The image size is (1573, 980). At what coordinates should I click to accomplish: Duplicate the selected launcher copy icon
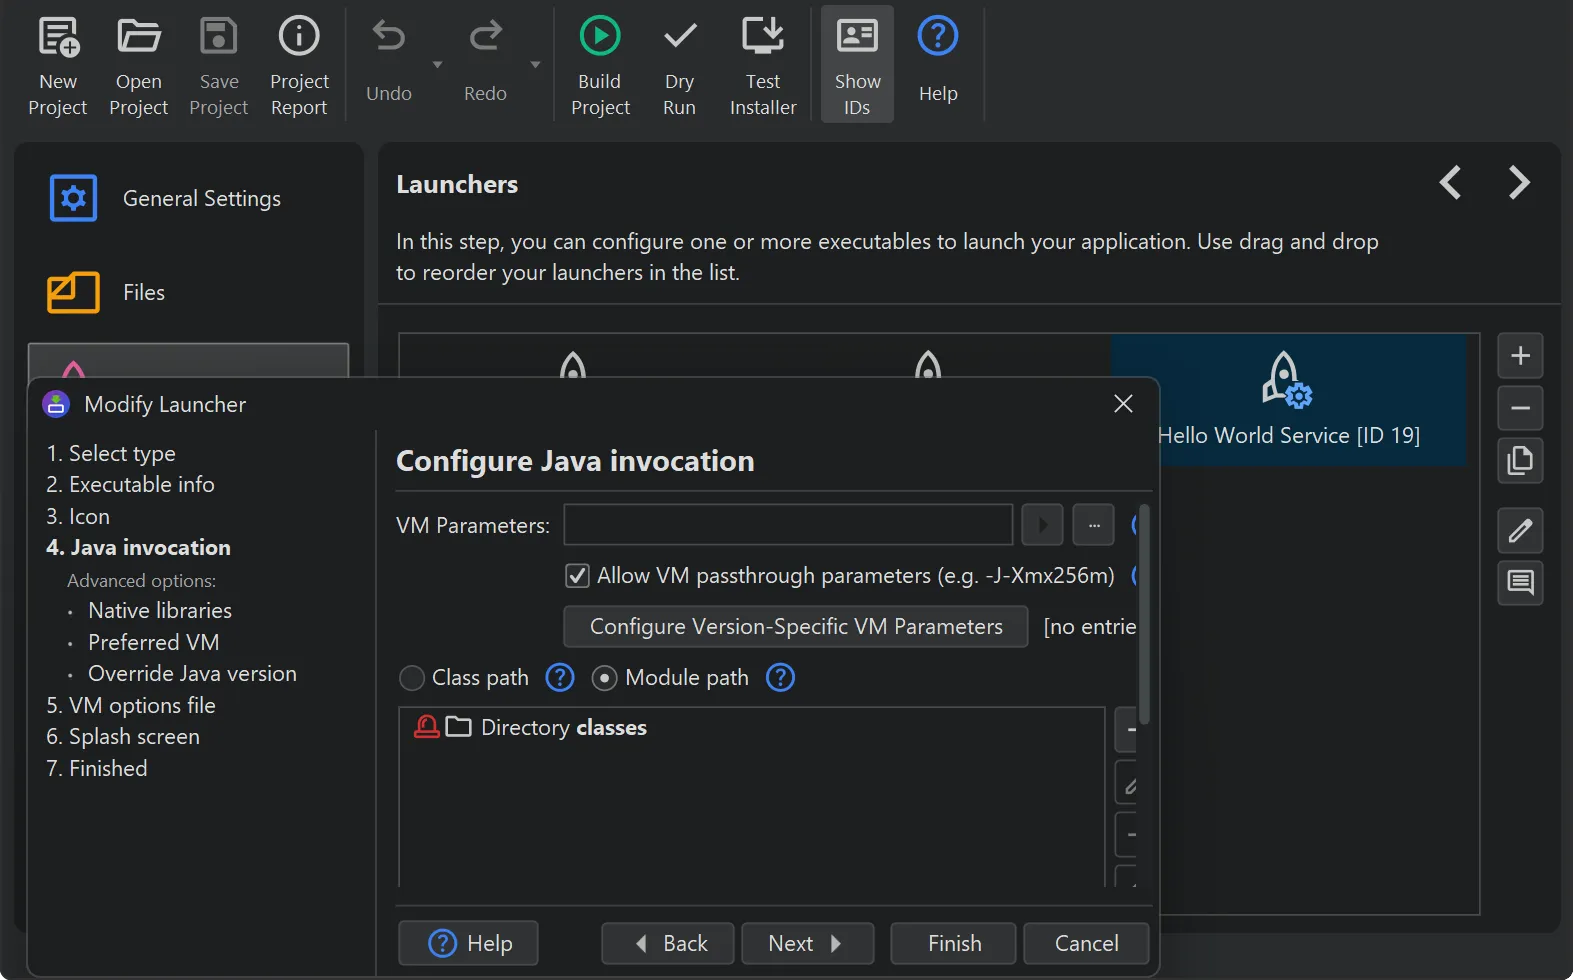coord(1520,460)
